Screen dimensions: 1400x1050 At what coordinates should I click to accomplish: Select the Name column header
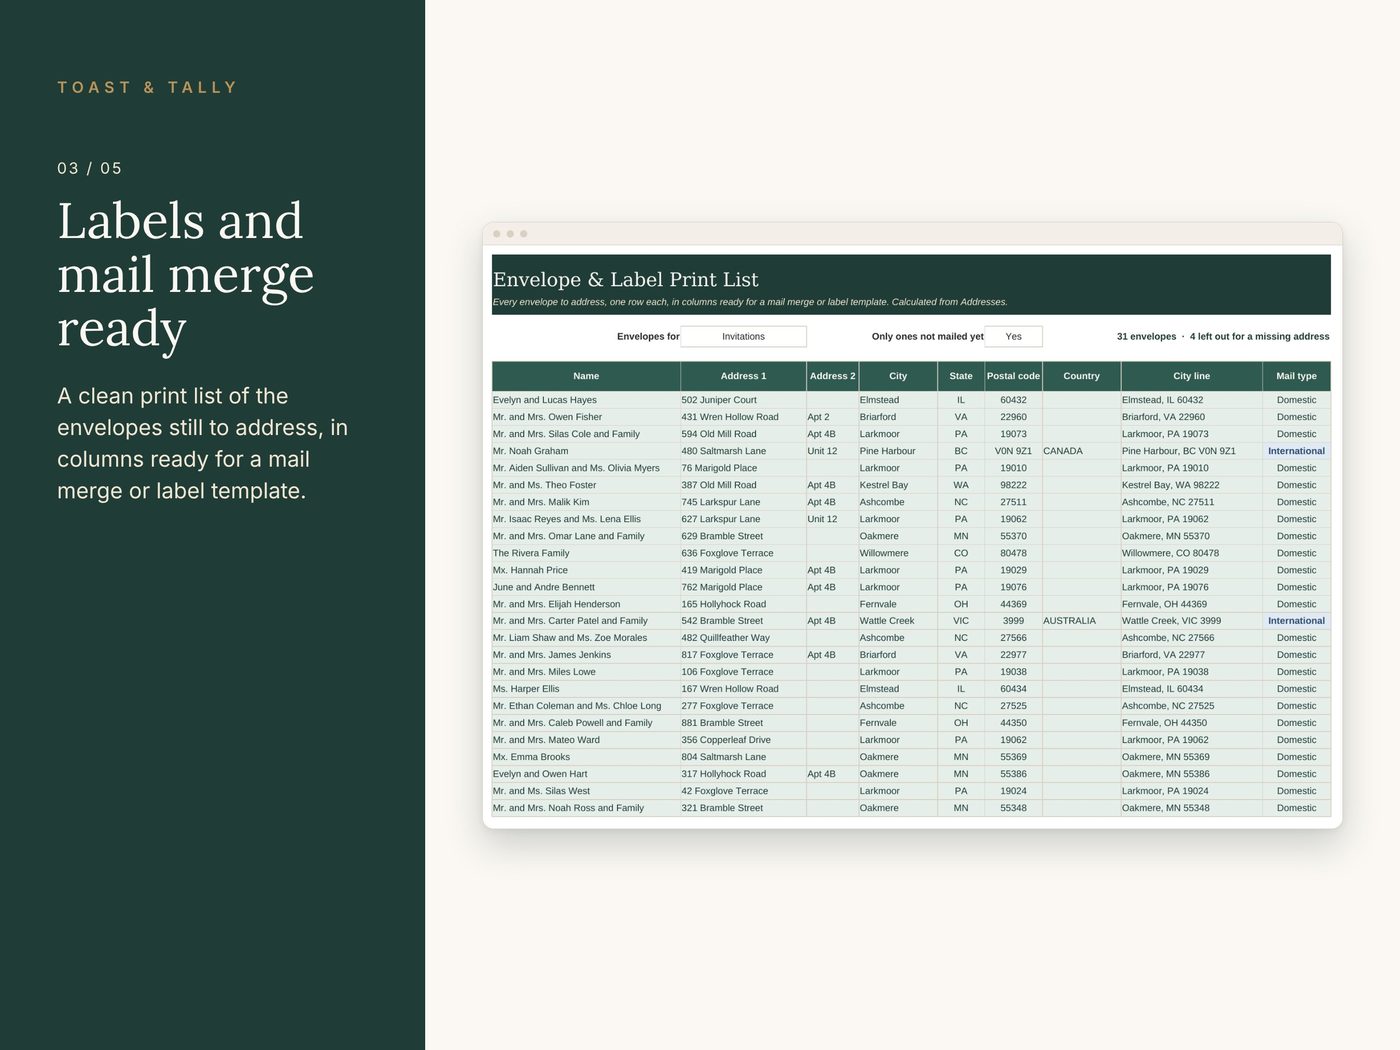(x=586, y=376)
